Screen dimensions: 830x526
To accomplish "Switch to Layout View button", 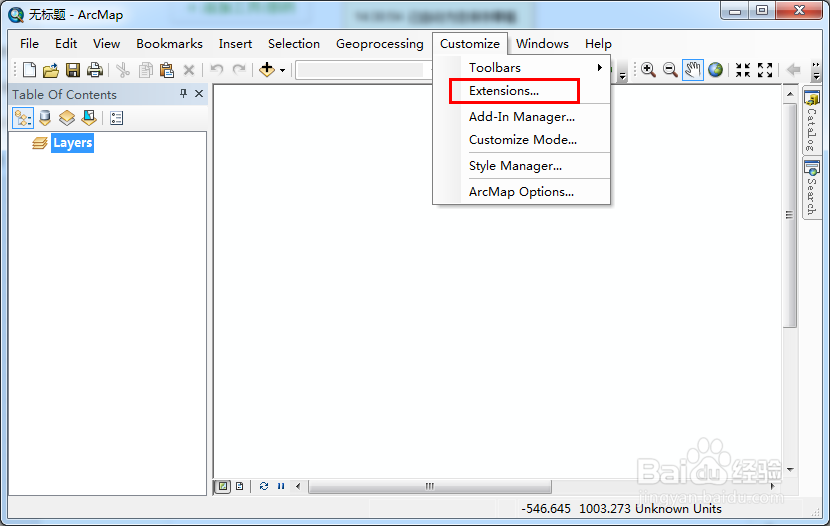I will click(240, 486).
